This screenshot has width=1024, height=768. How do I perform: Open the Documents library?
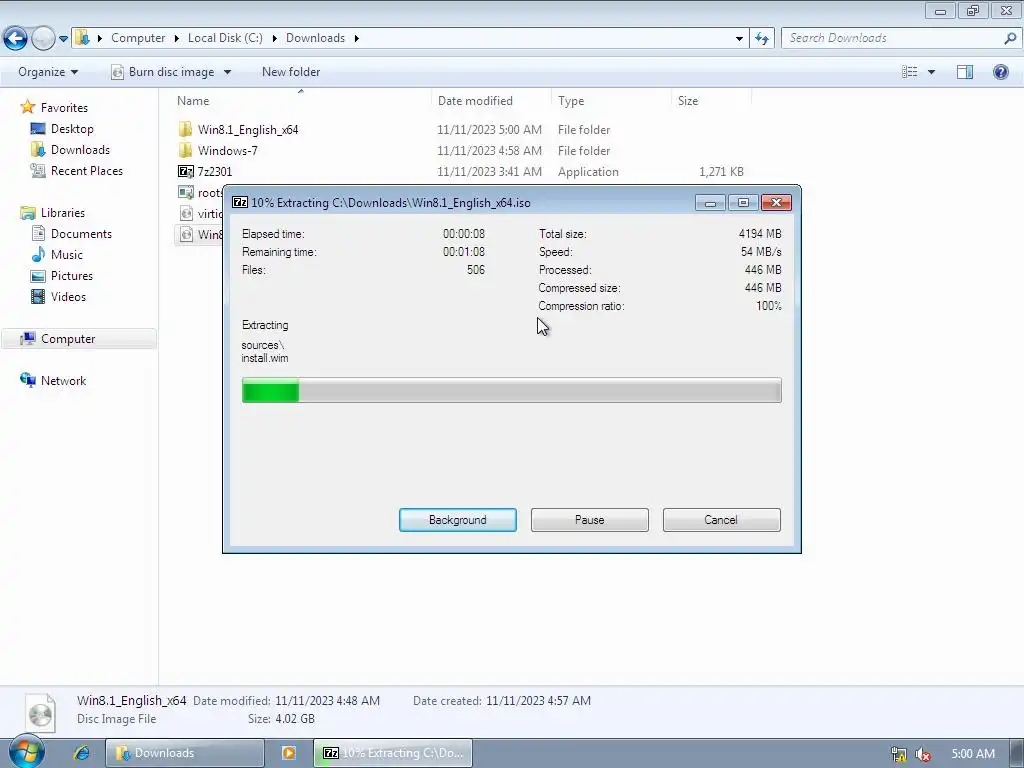81,233
